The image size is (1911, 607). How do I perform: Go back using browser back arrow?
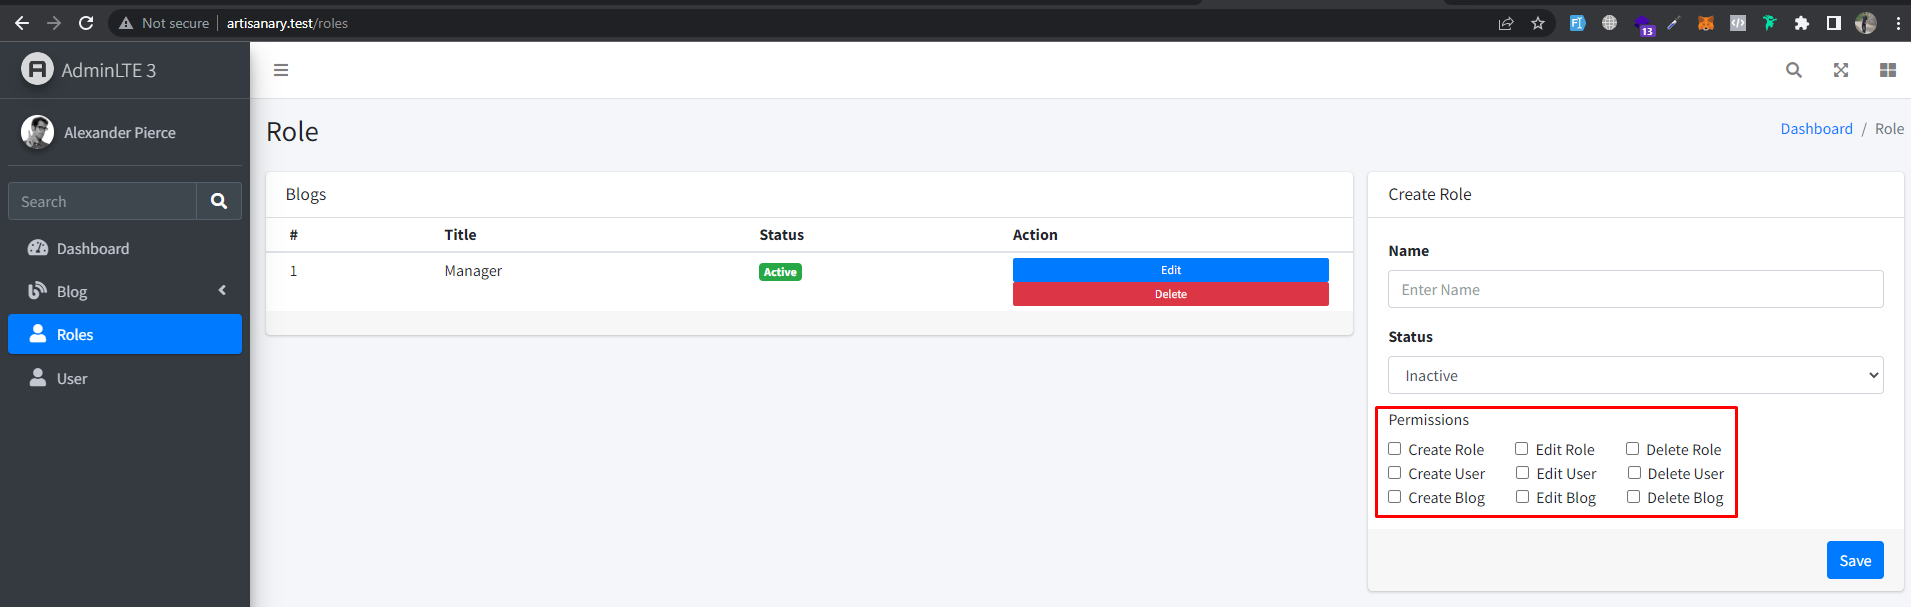tap(21, 23)
